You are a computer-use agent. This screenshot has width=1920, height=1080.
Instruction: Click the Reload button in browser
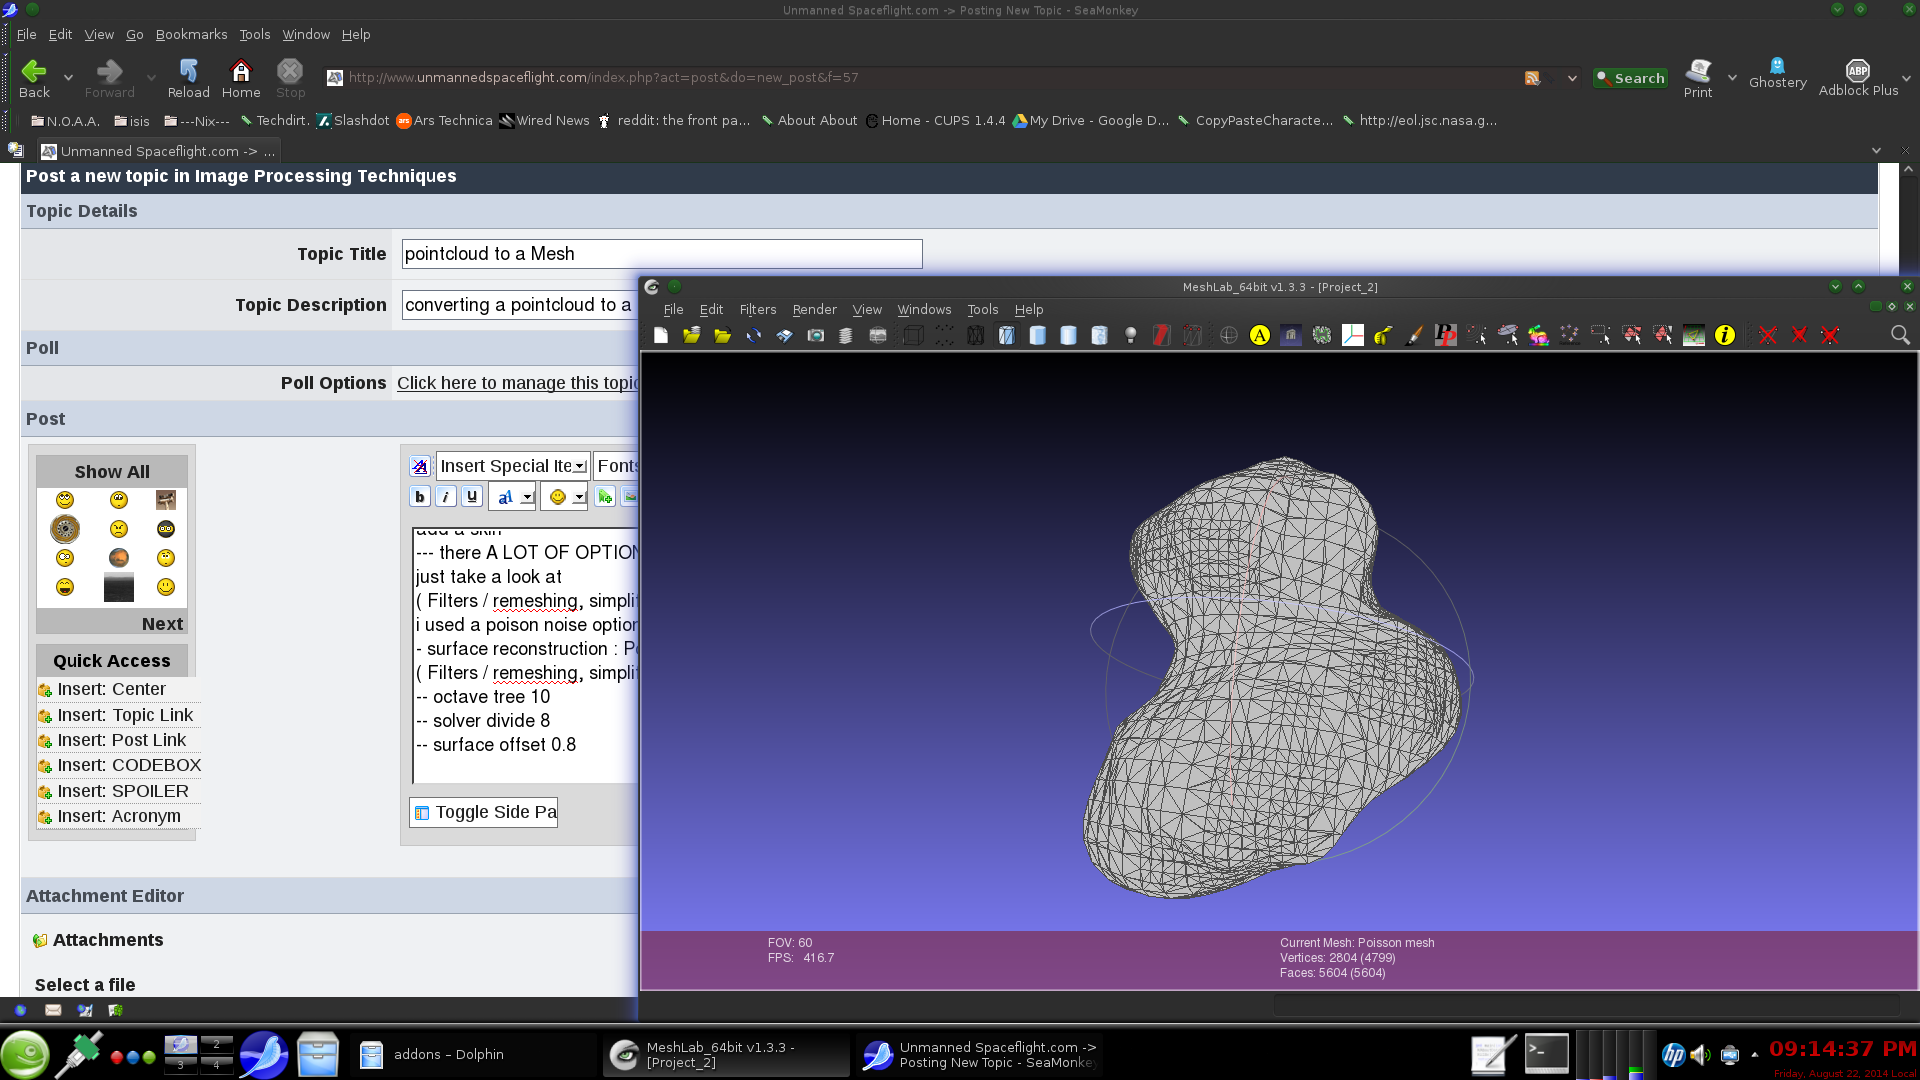pos(188,78)
